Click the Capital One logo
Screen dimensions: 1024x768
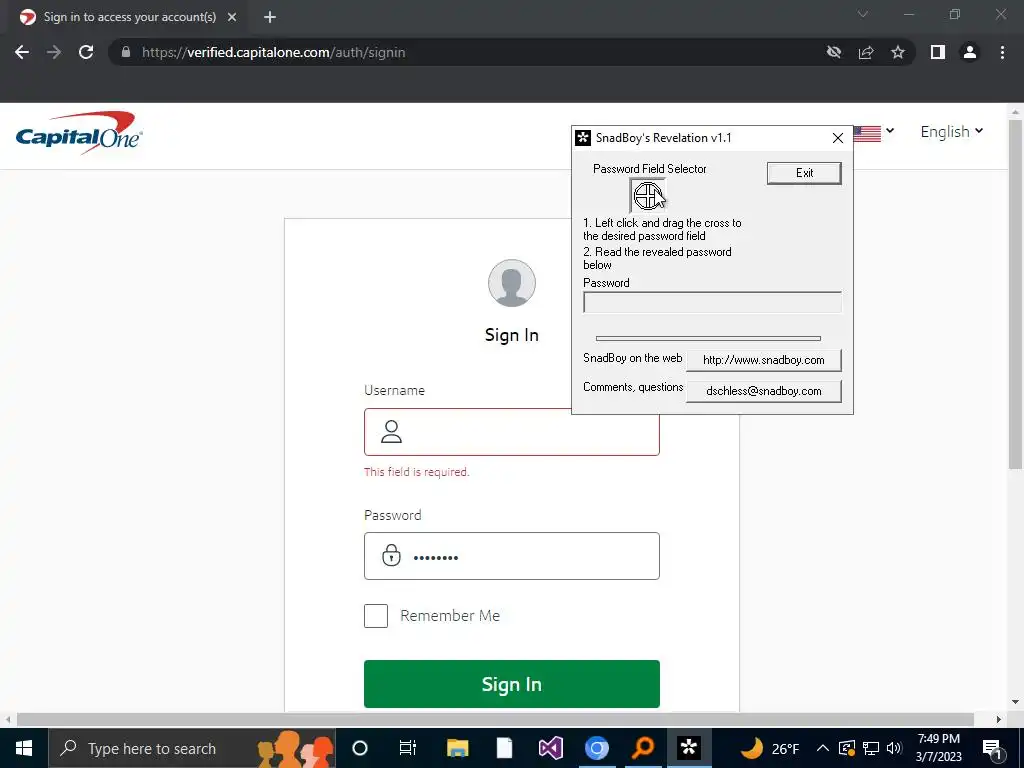pos(79,133)
